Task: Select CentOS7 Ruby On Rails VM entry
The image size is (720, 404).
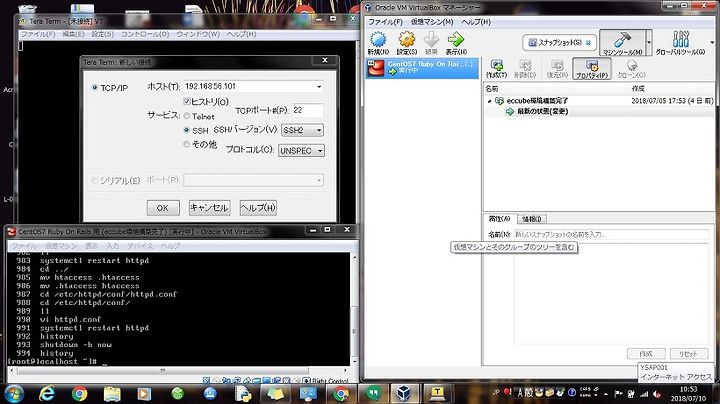Action: tap(422, 68)
